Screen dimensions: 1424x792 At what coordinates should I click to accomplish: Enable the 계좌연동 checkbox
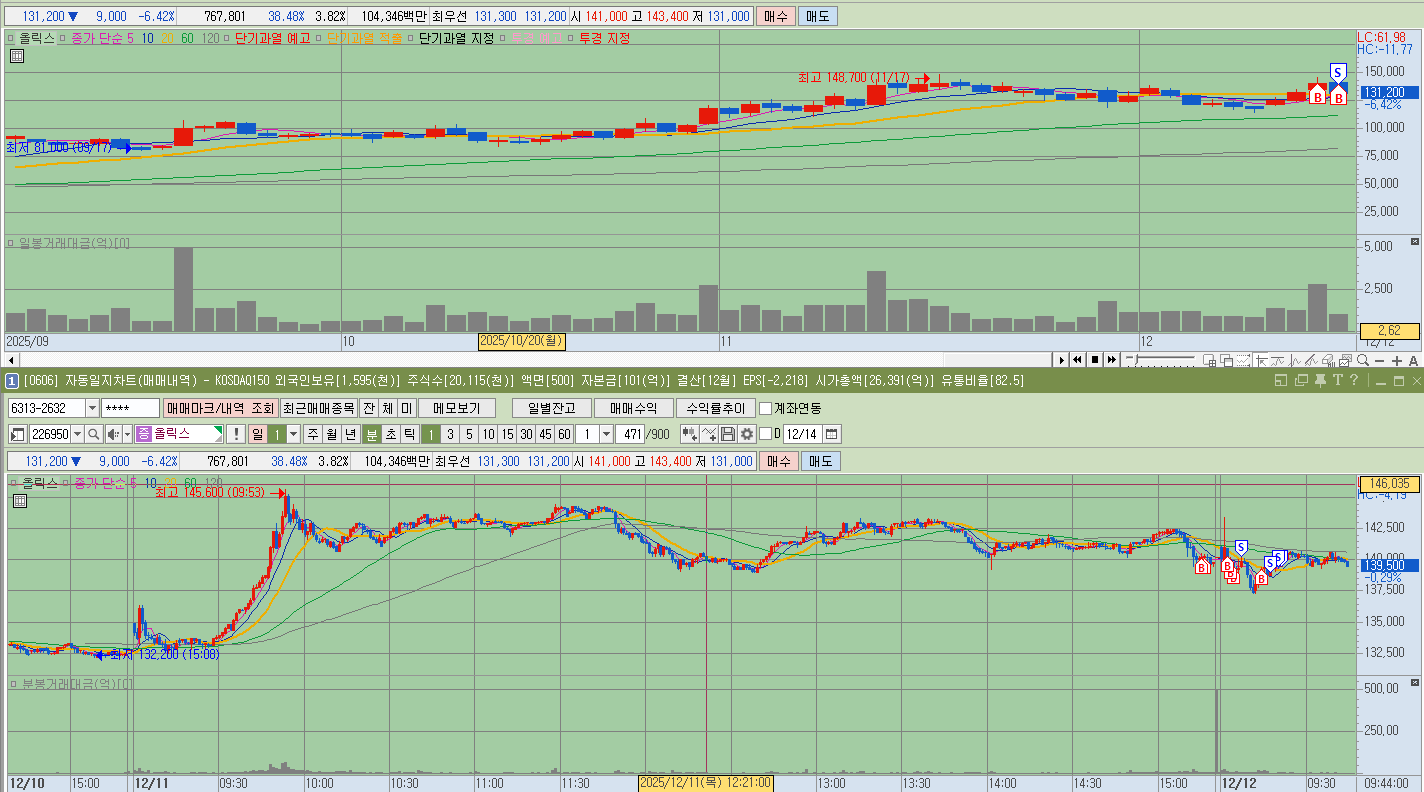pos(766,408)
